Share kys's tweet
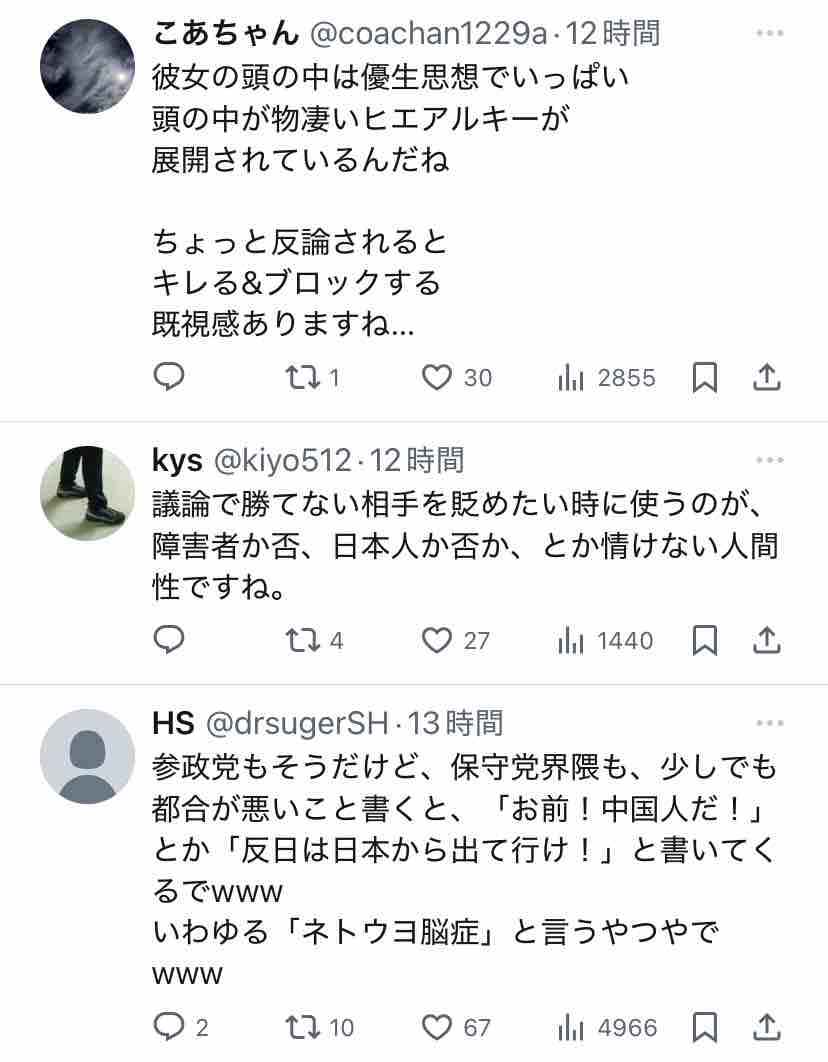Screen dimensions: 828x1062 (767, 640)
